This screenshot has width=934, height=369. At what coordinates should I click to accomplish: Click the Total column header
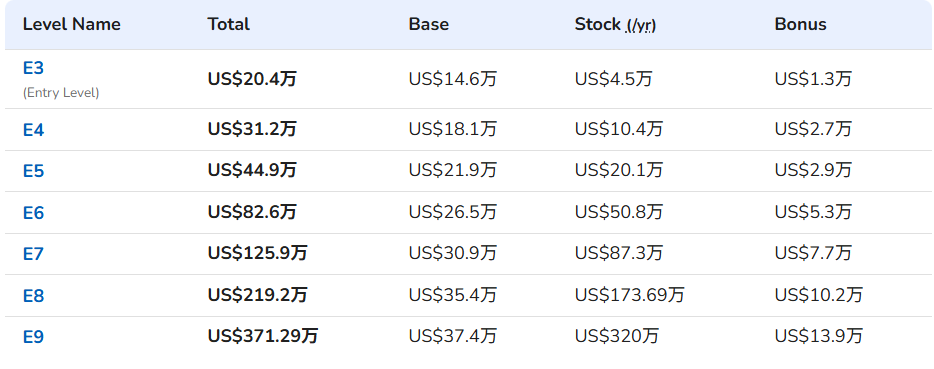(x=228, y=24)
